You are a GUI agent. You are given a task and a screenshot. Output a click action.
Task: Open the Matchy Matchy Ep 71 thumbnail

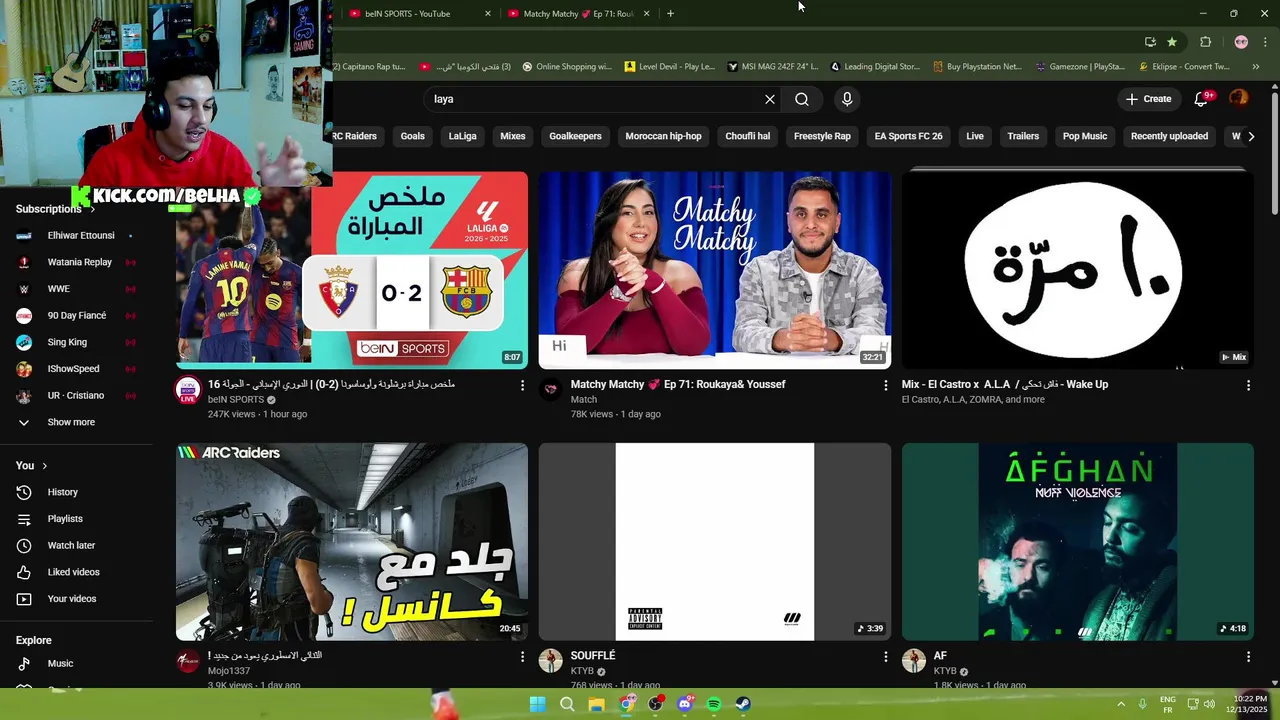pyautogui.click(x=714, y=270)
